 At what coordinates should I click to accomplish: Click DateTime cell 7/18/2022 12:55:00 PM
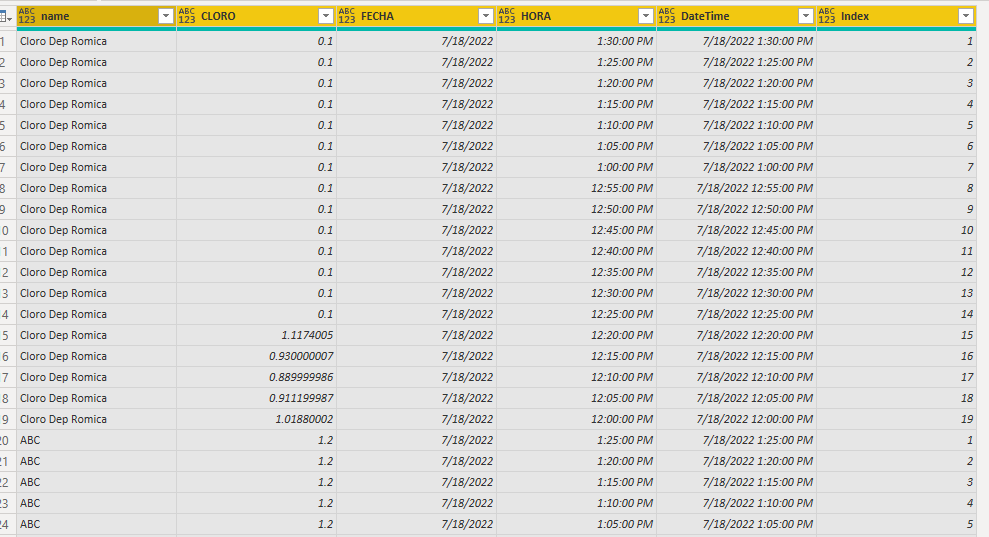click(x=737, y=188)
